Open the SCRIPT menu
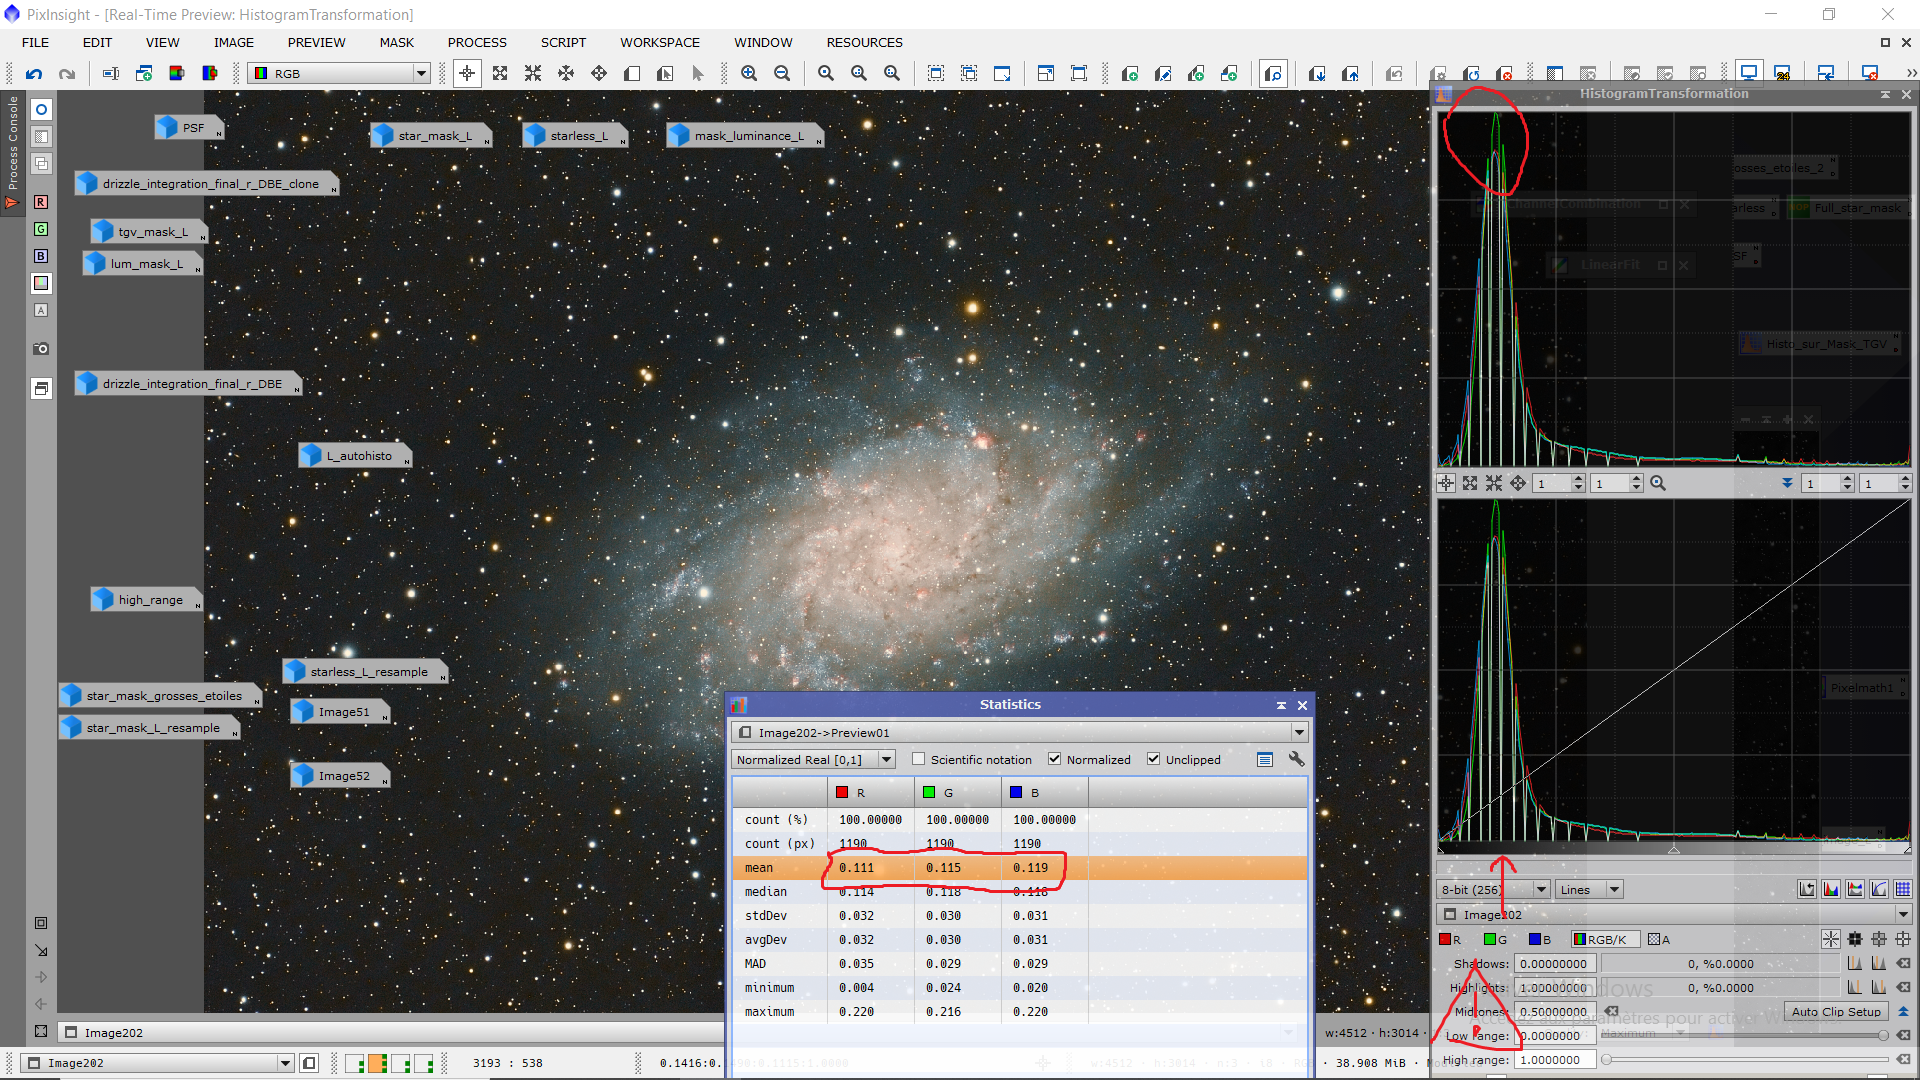Image resolution: width=1920 pixels, height=1080 pixels. (563, 42)
